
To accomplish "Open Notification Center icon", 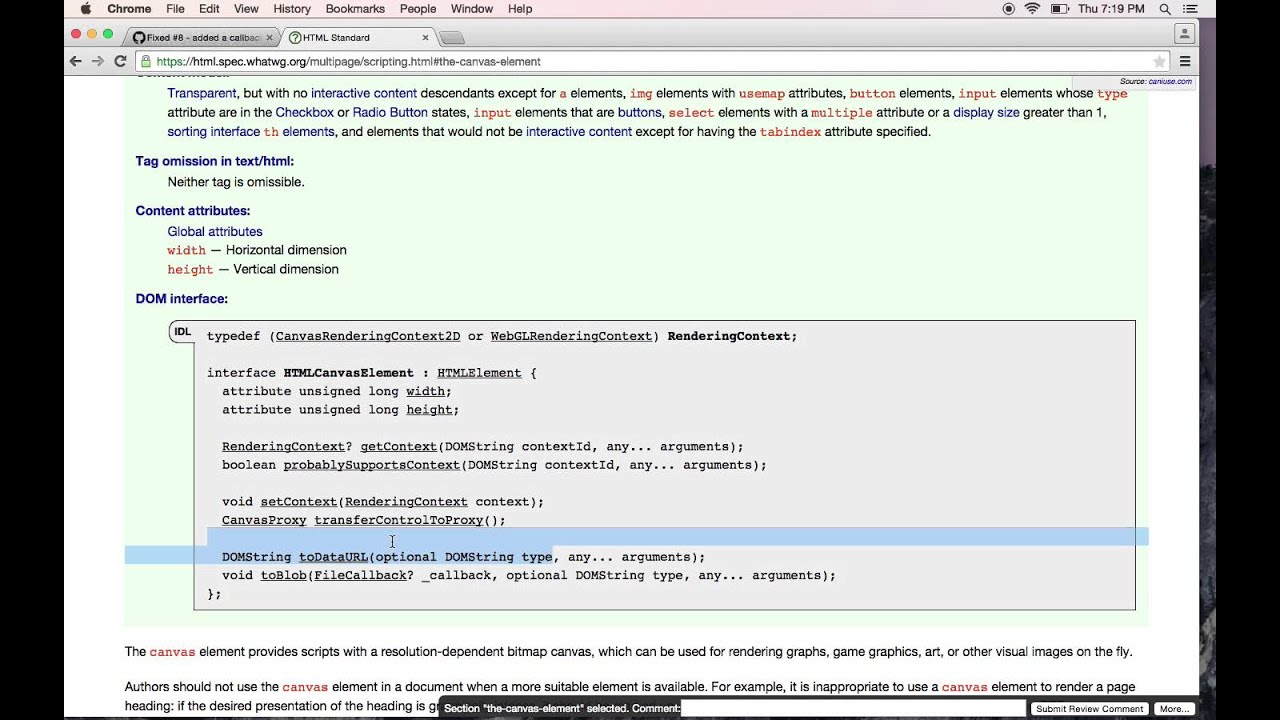I will coord(1190,9).
